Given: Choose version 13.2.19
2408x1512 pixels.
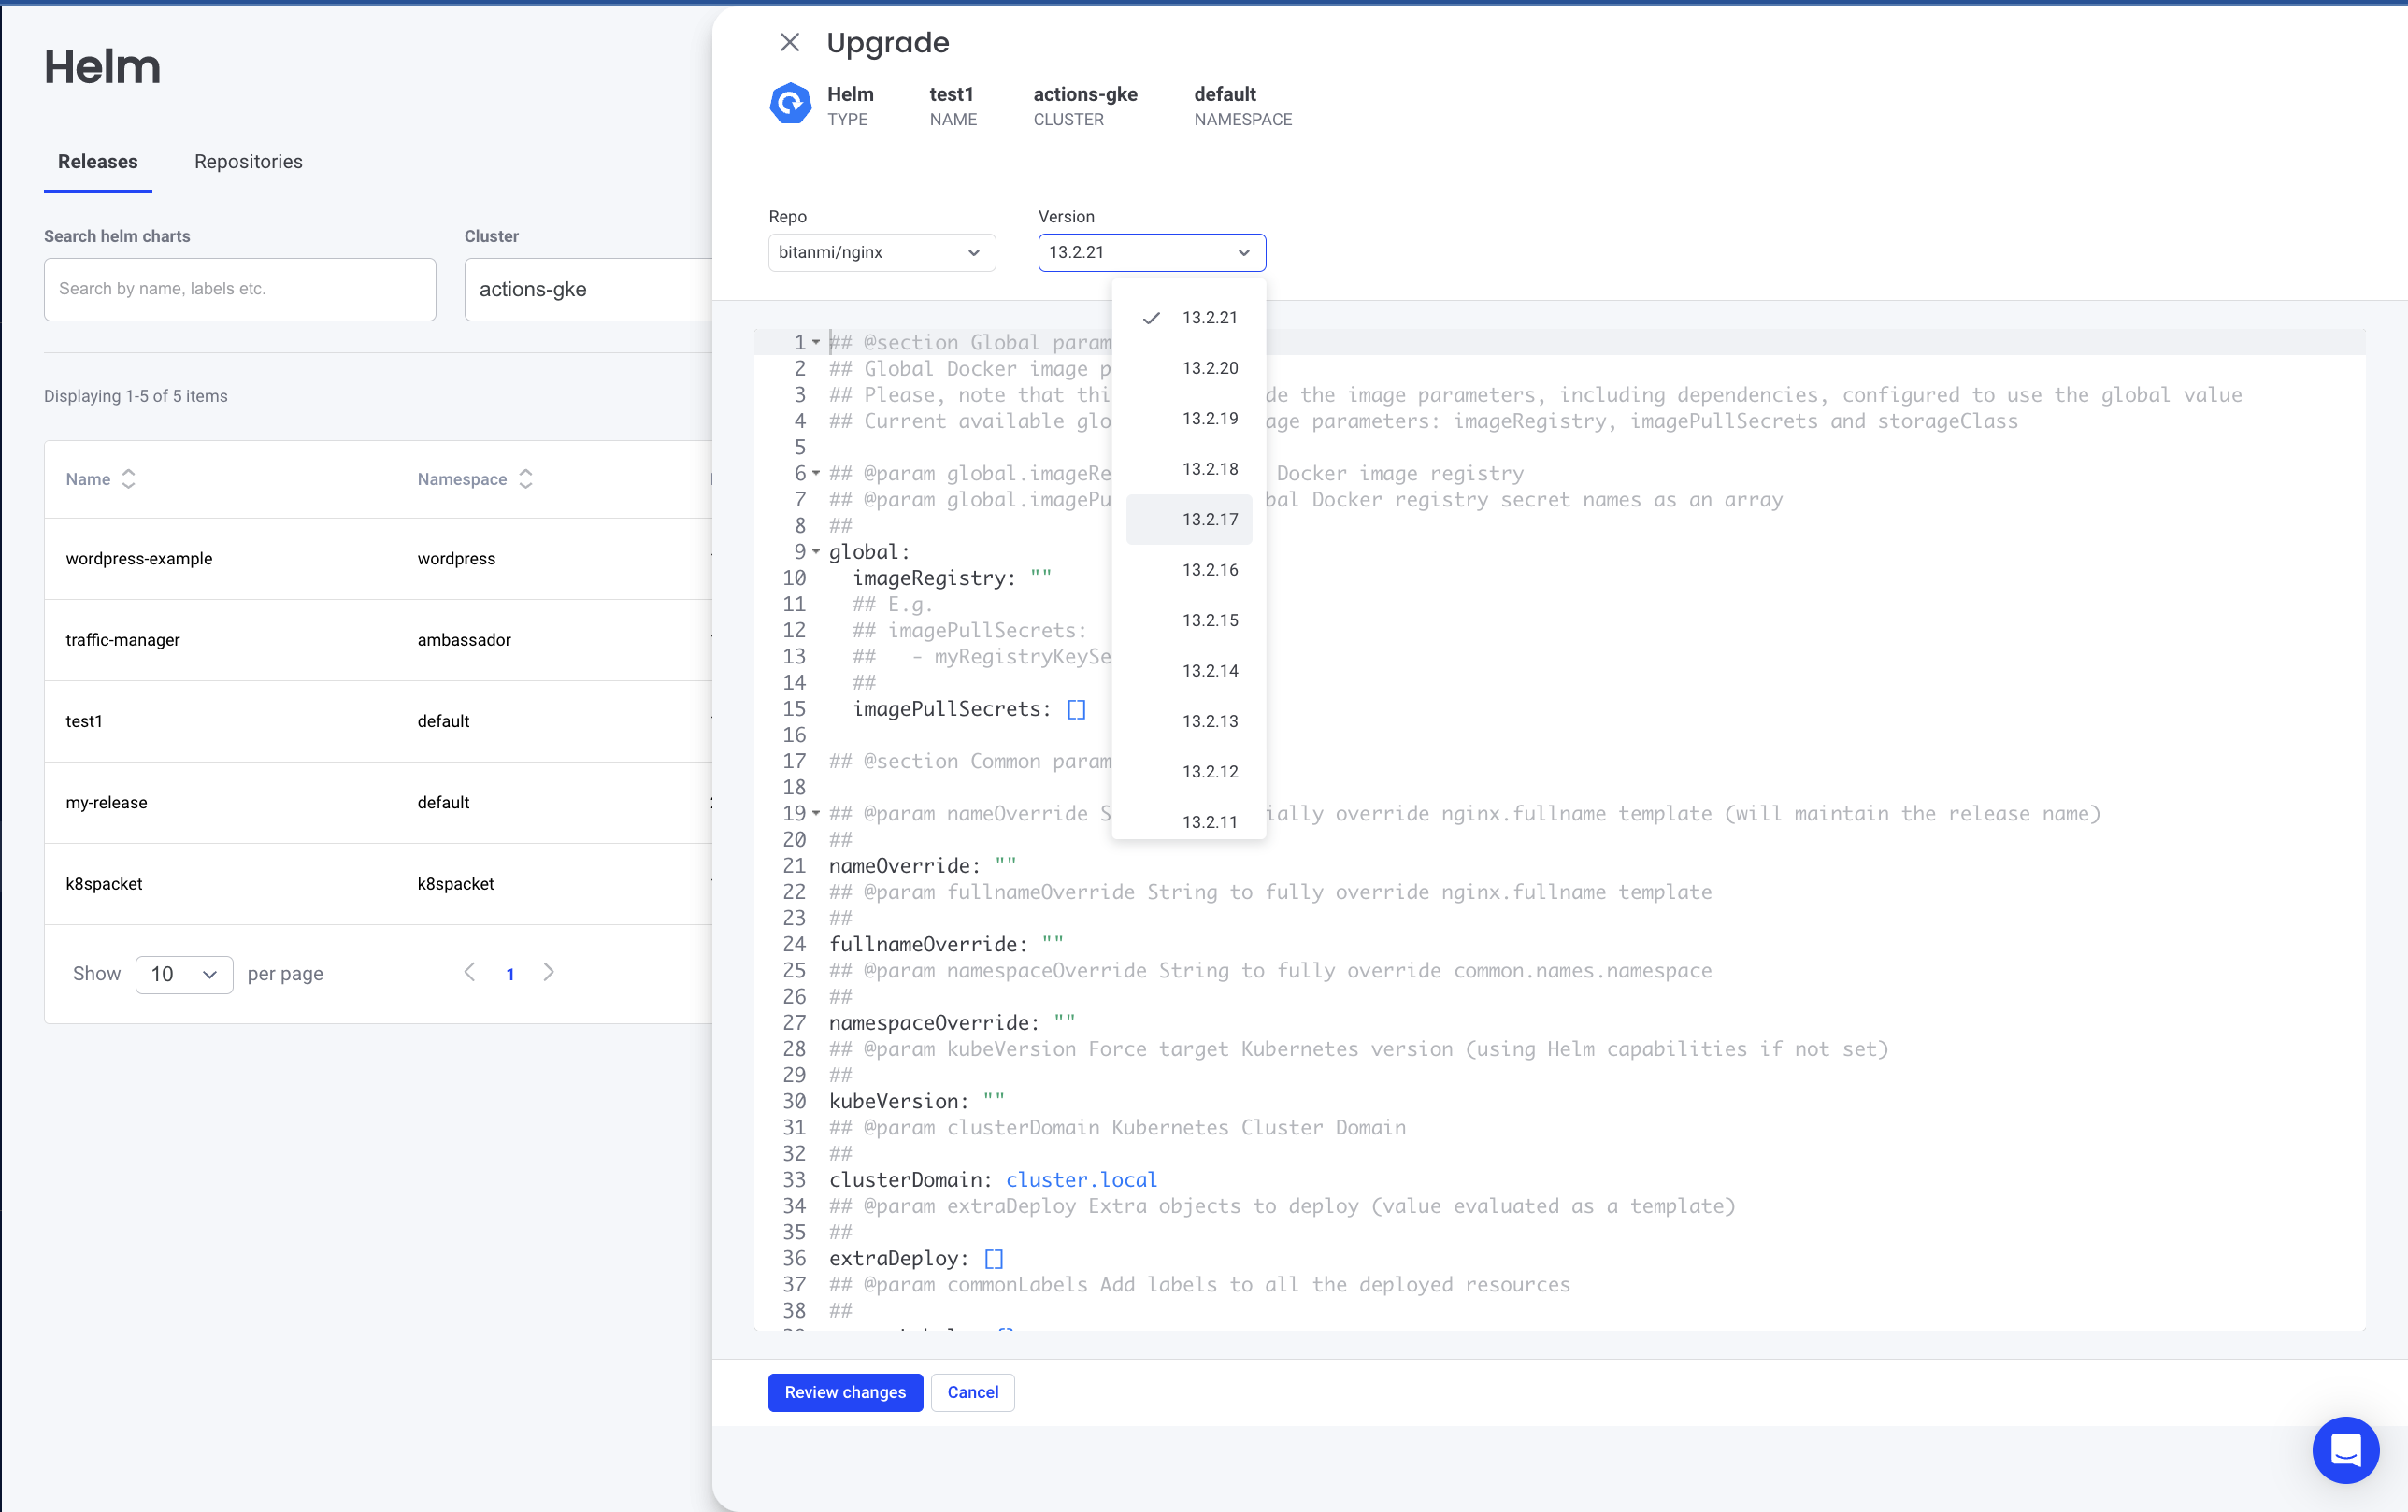Looking at the screenshot, I should (x=1188, y=419).
